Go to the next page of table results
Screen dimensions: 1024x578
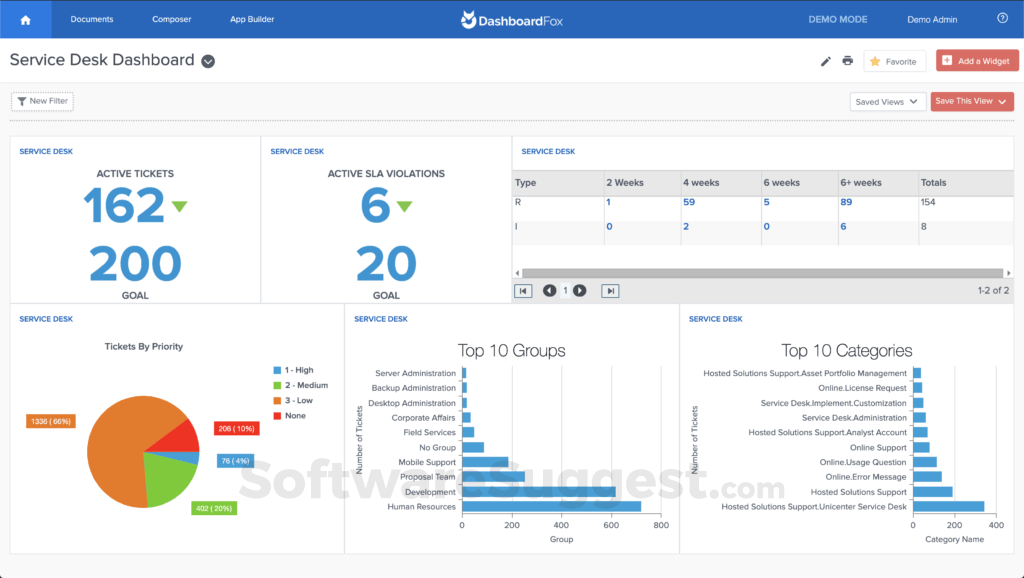[x=580, y=290]
